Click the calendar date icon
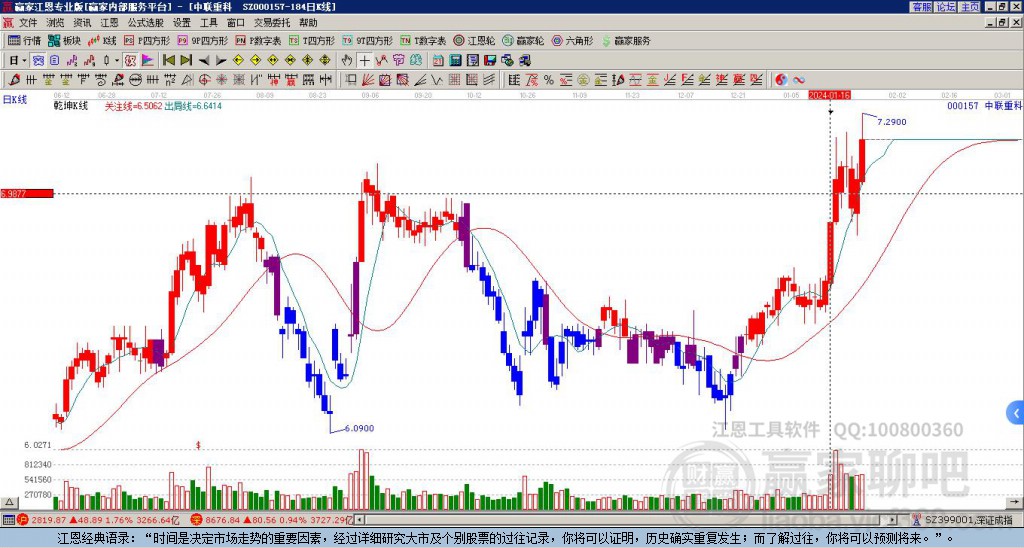The image size is (1024, 548). point(438,61)
